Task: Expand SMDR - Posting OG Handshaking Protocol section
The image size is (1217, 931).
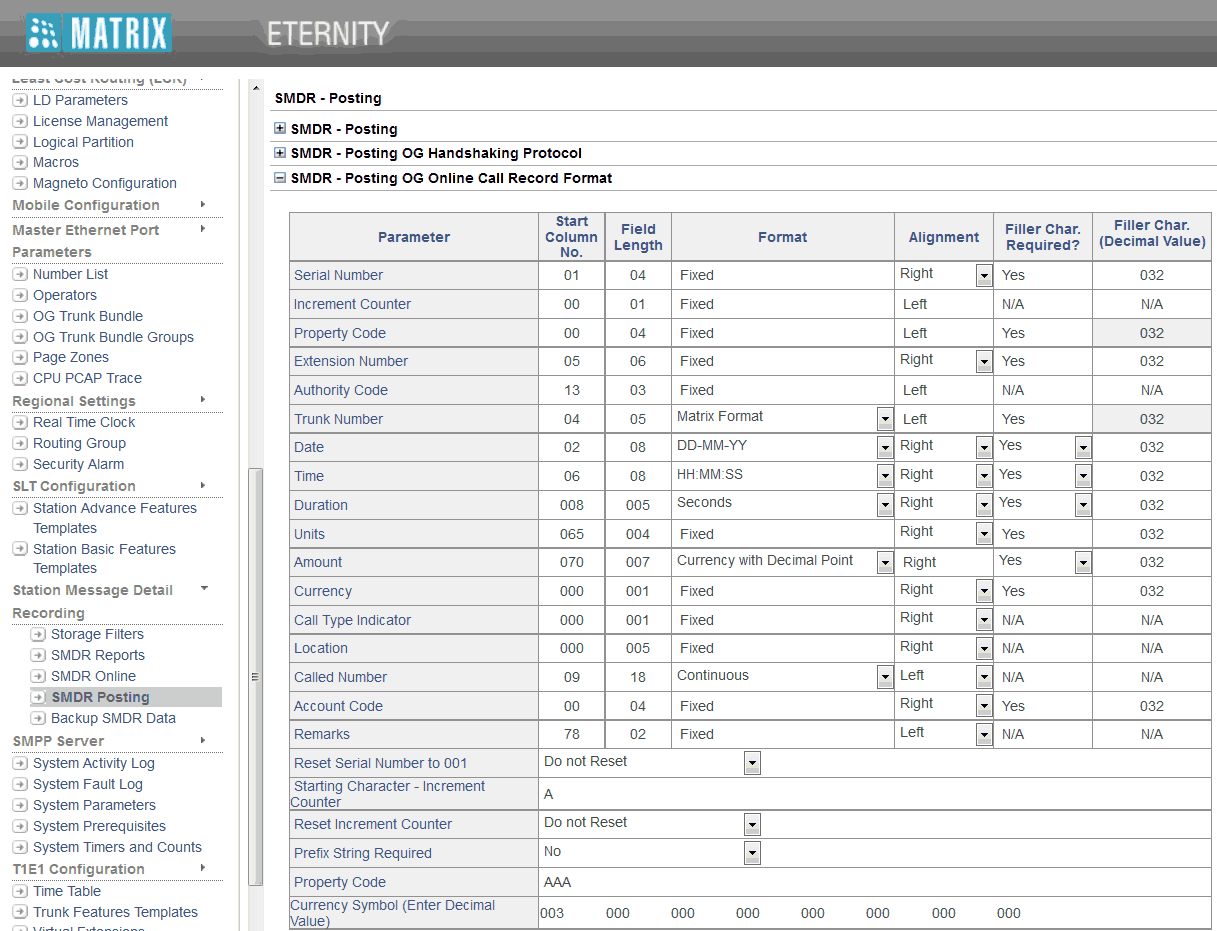Action: tap(280, 152)
